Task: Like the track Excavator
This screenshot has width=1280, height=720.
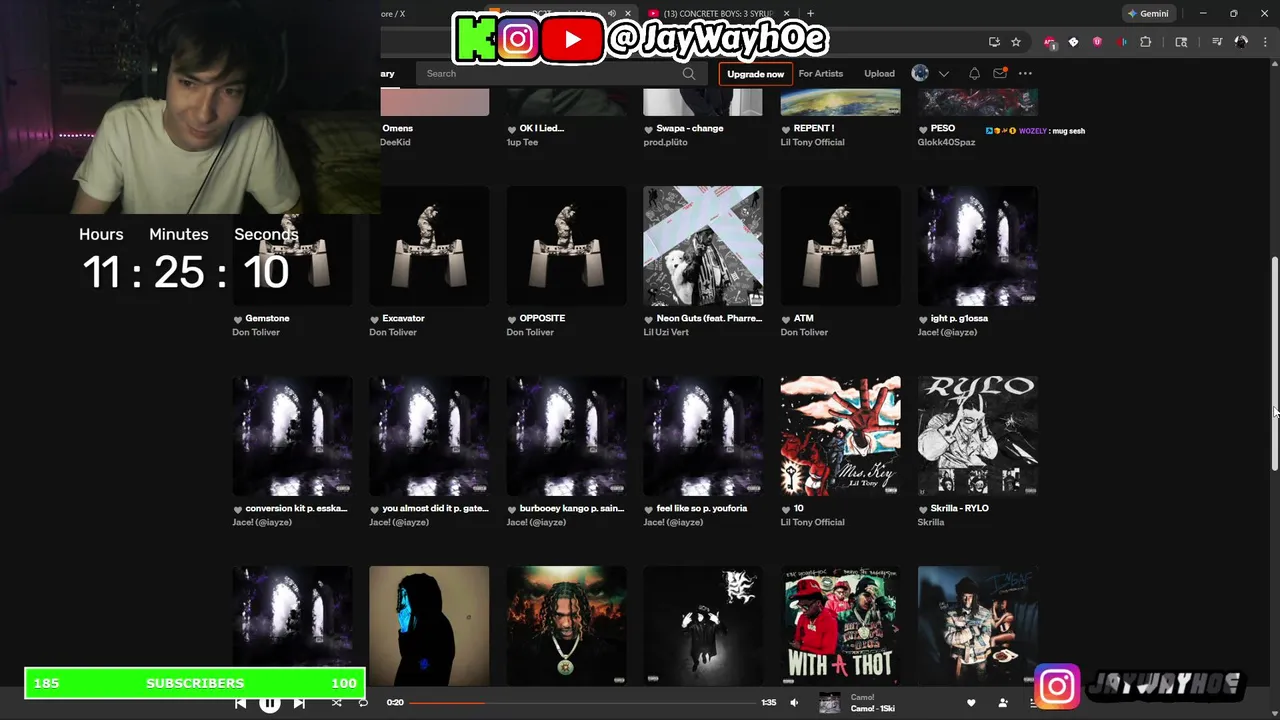Action: (375, 319)
